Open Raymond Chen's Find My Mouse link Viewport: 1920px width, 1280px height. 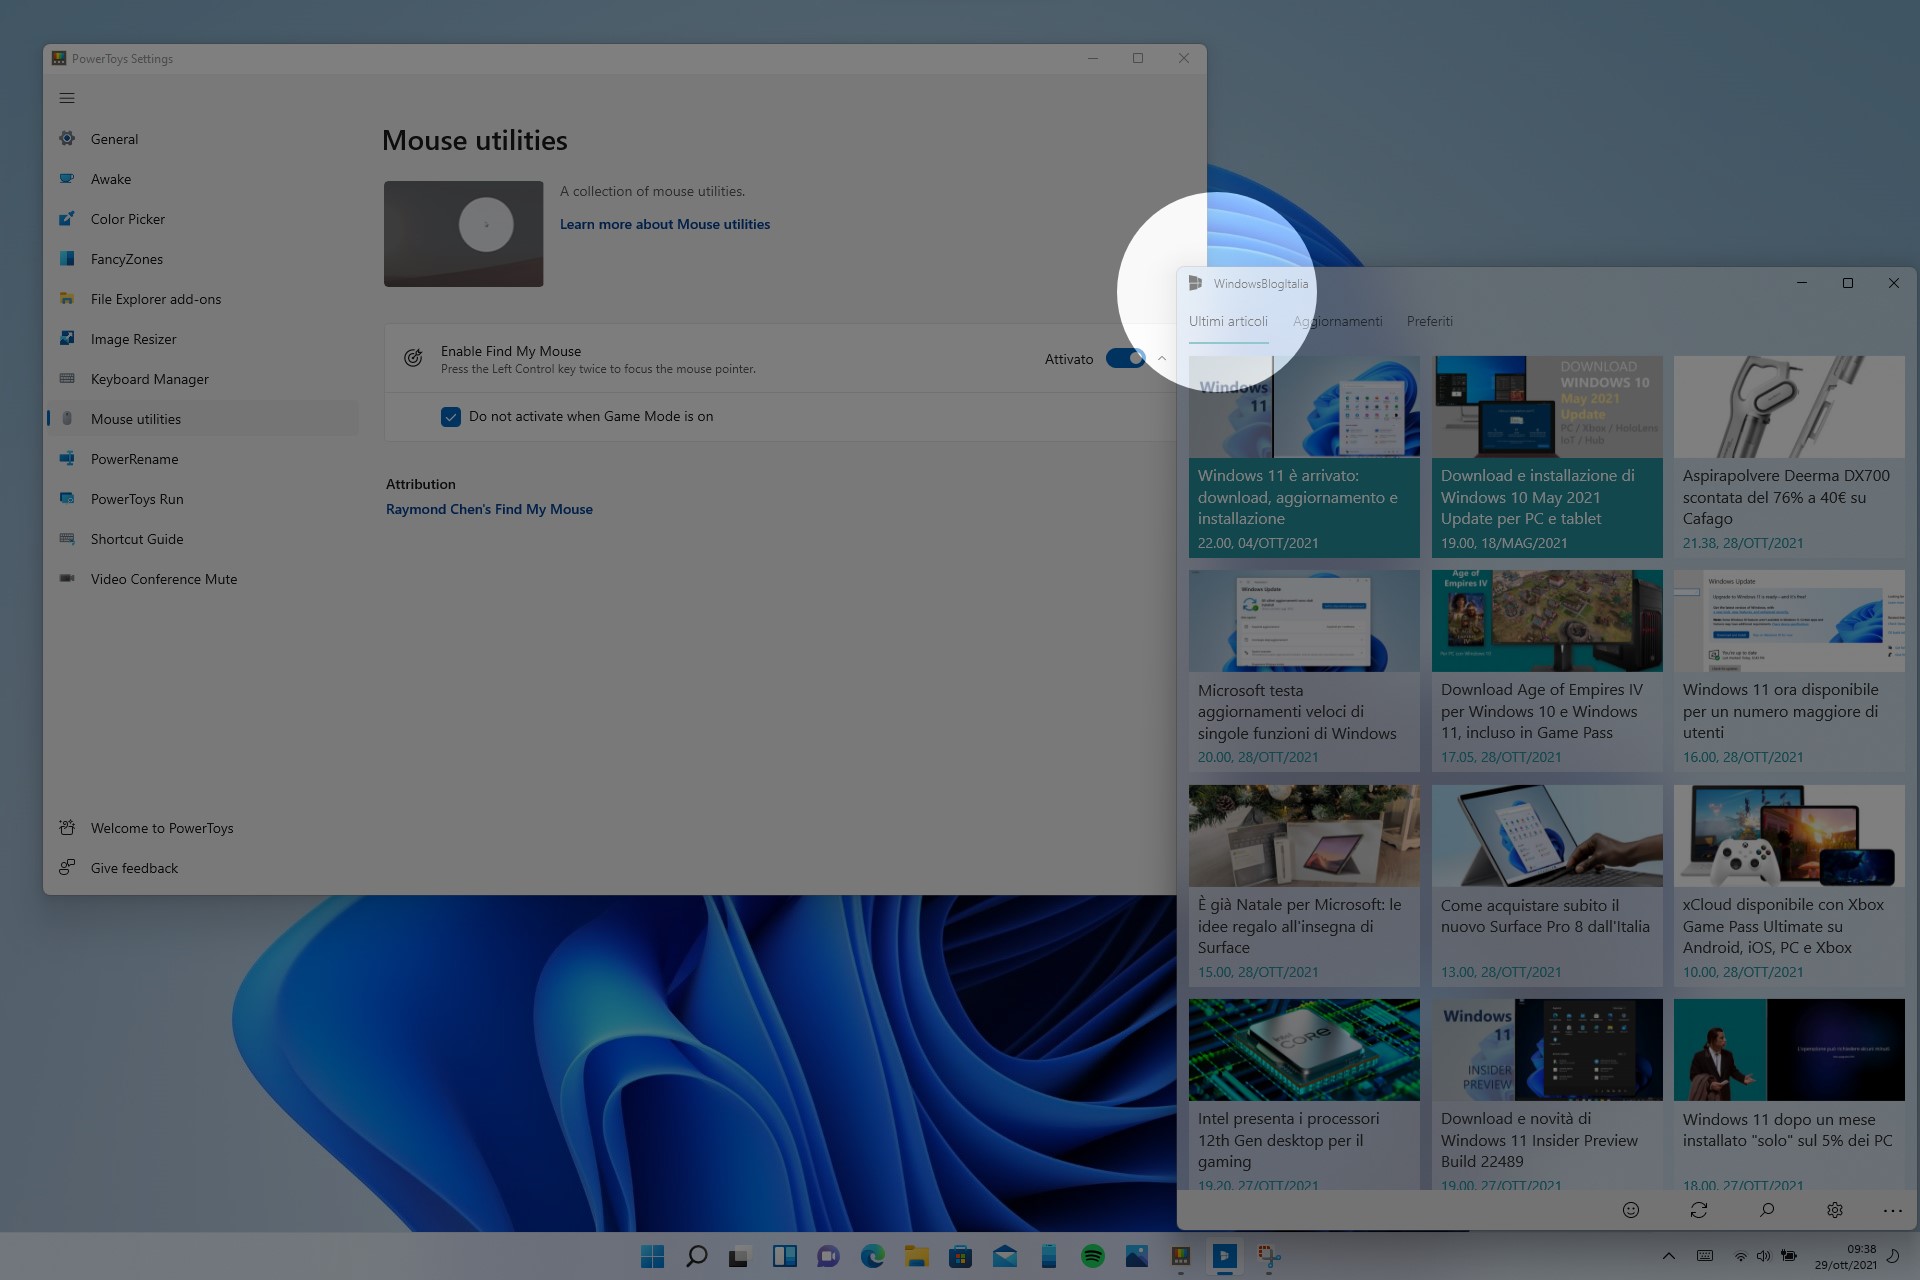(489, 509)
